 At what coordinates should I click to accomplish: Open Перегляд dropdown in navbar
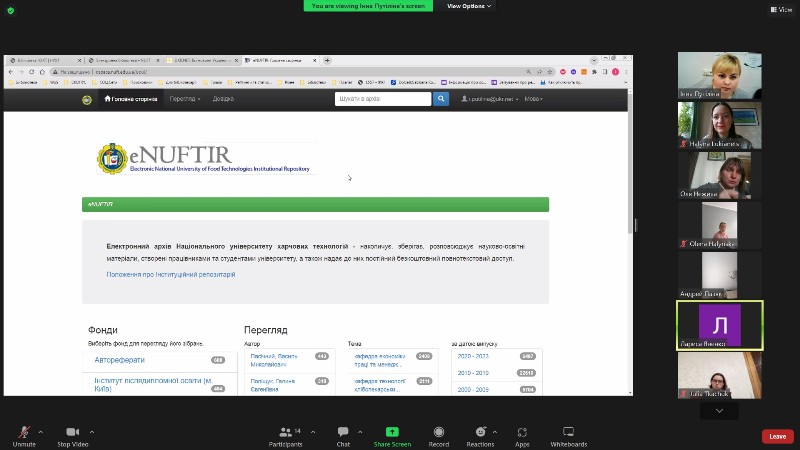pos(185,99)
